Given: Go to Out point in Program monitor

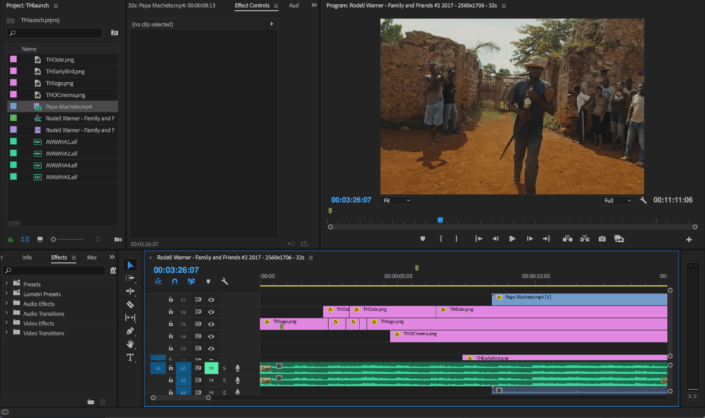Looking at the screenshot, I should 546,239.
